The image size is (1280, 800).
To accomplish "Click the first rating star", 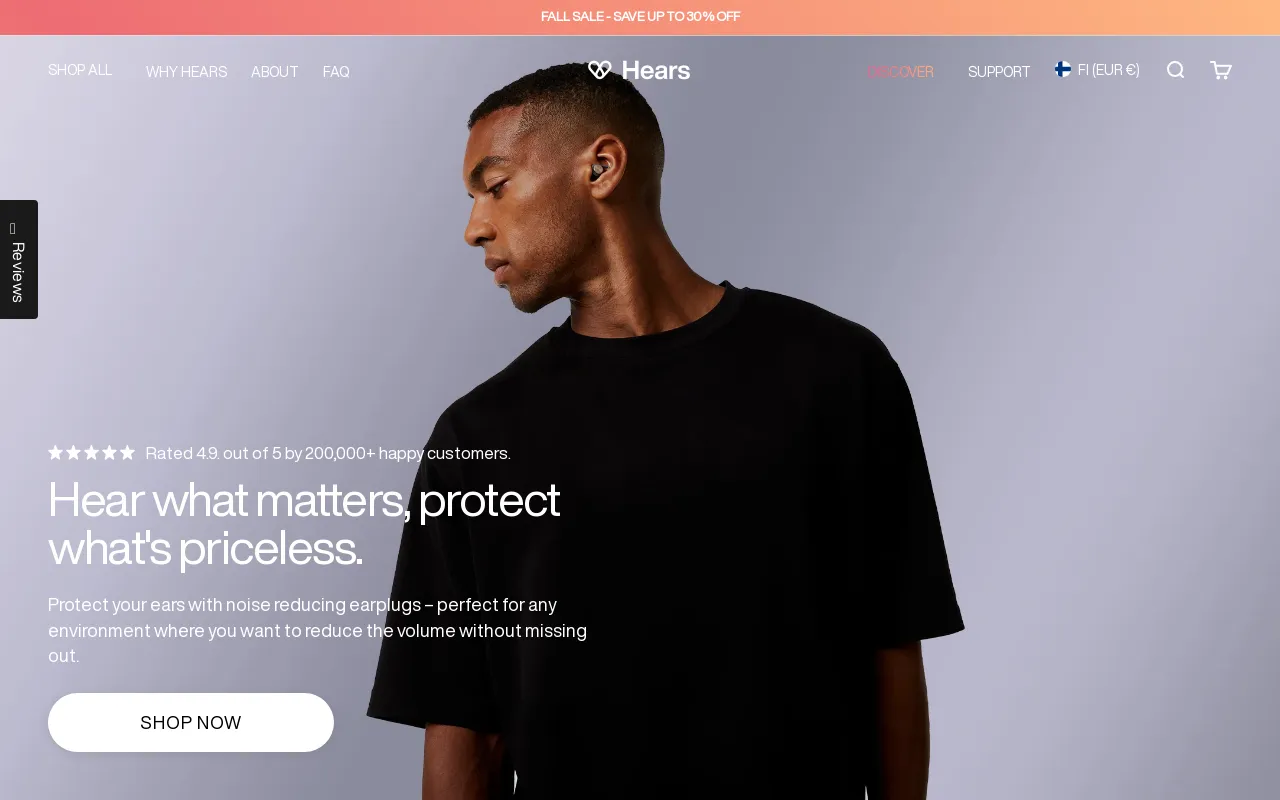I will 56,452.
